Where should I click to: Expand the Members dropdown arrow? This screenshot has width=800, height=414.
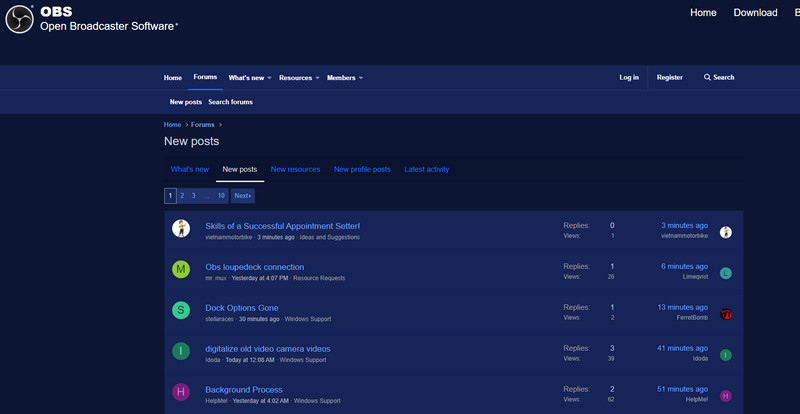pos(361,78)
